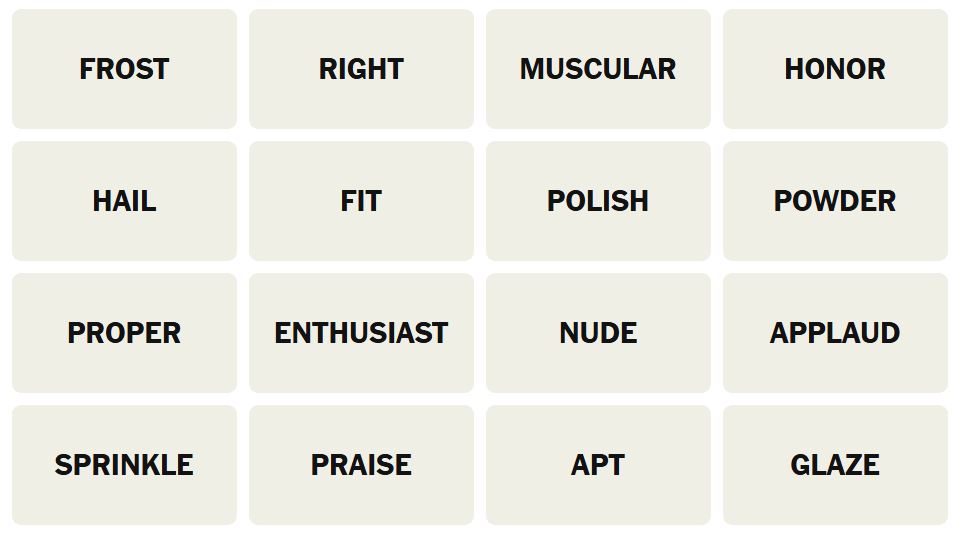The image size is (961, 538).
Task: Select the APPLAUD tile
Action: (x=835, y=333)
